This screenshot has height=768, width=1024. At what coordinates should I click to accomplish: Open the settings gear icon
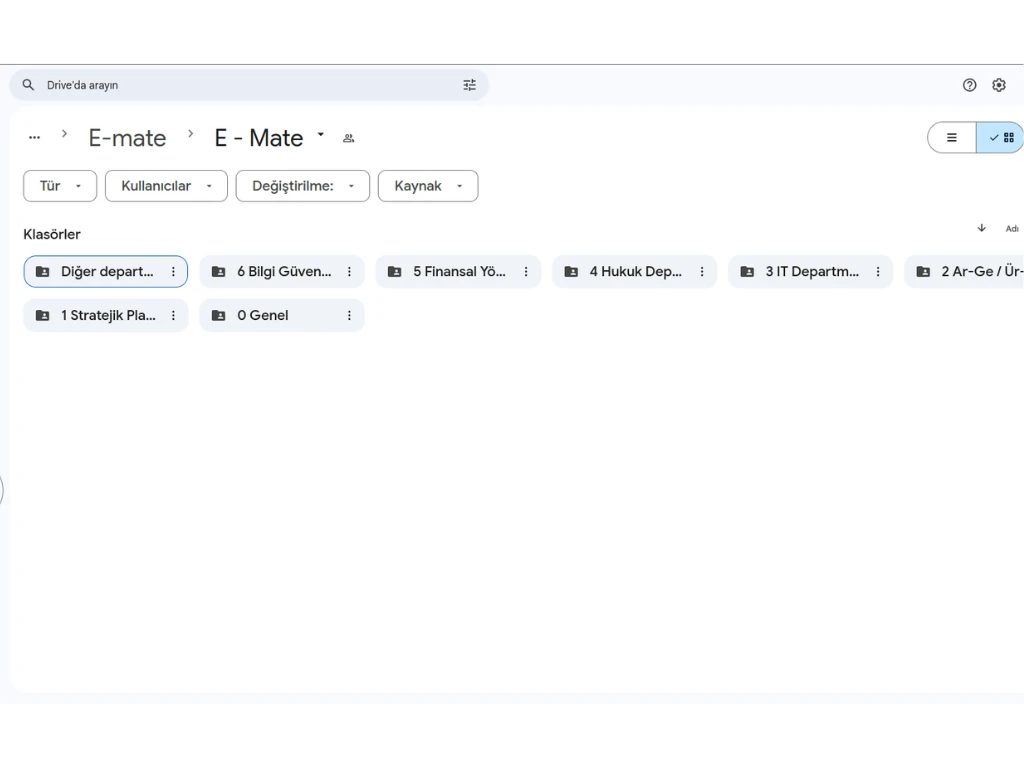click(x=999, y=85)
